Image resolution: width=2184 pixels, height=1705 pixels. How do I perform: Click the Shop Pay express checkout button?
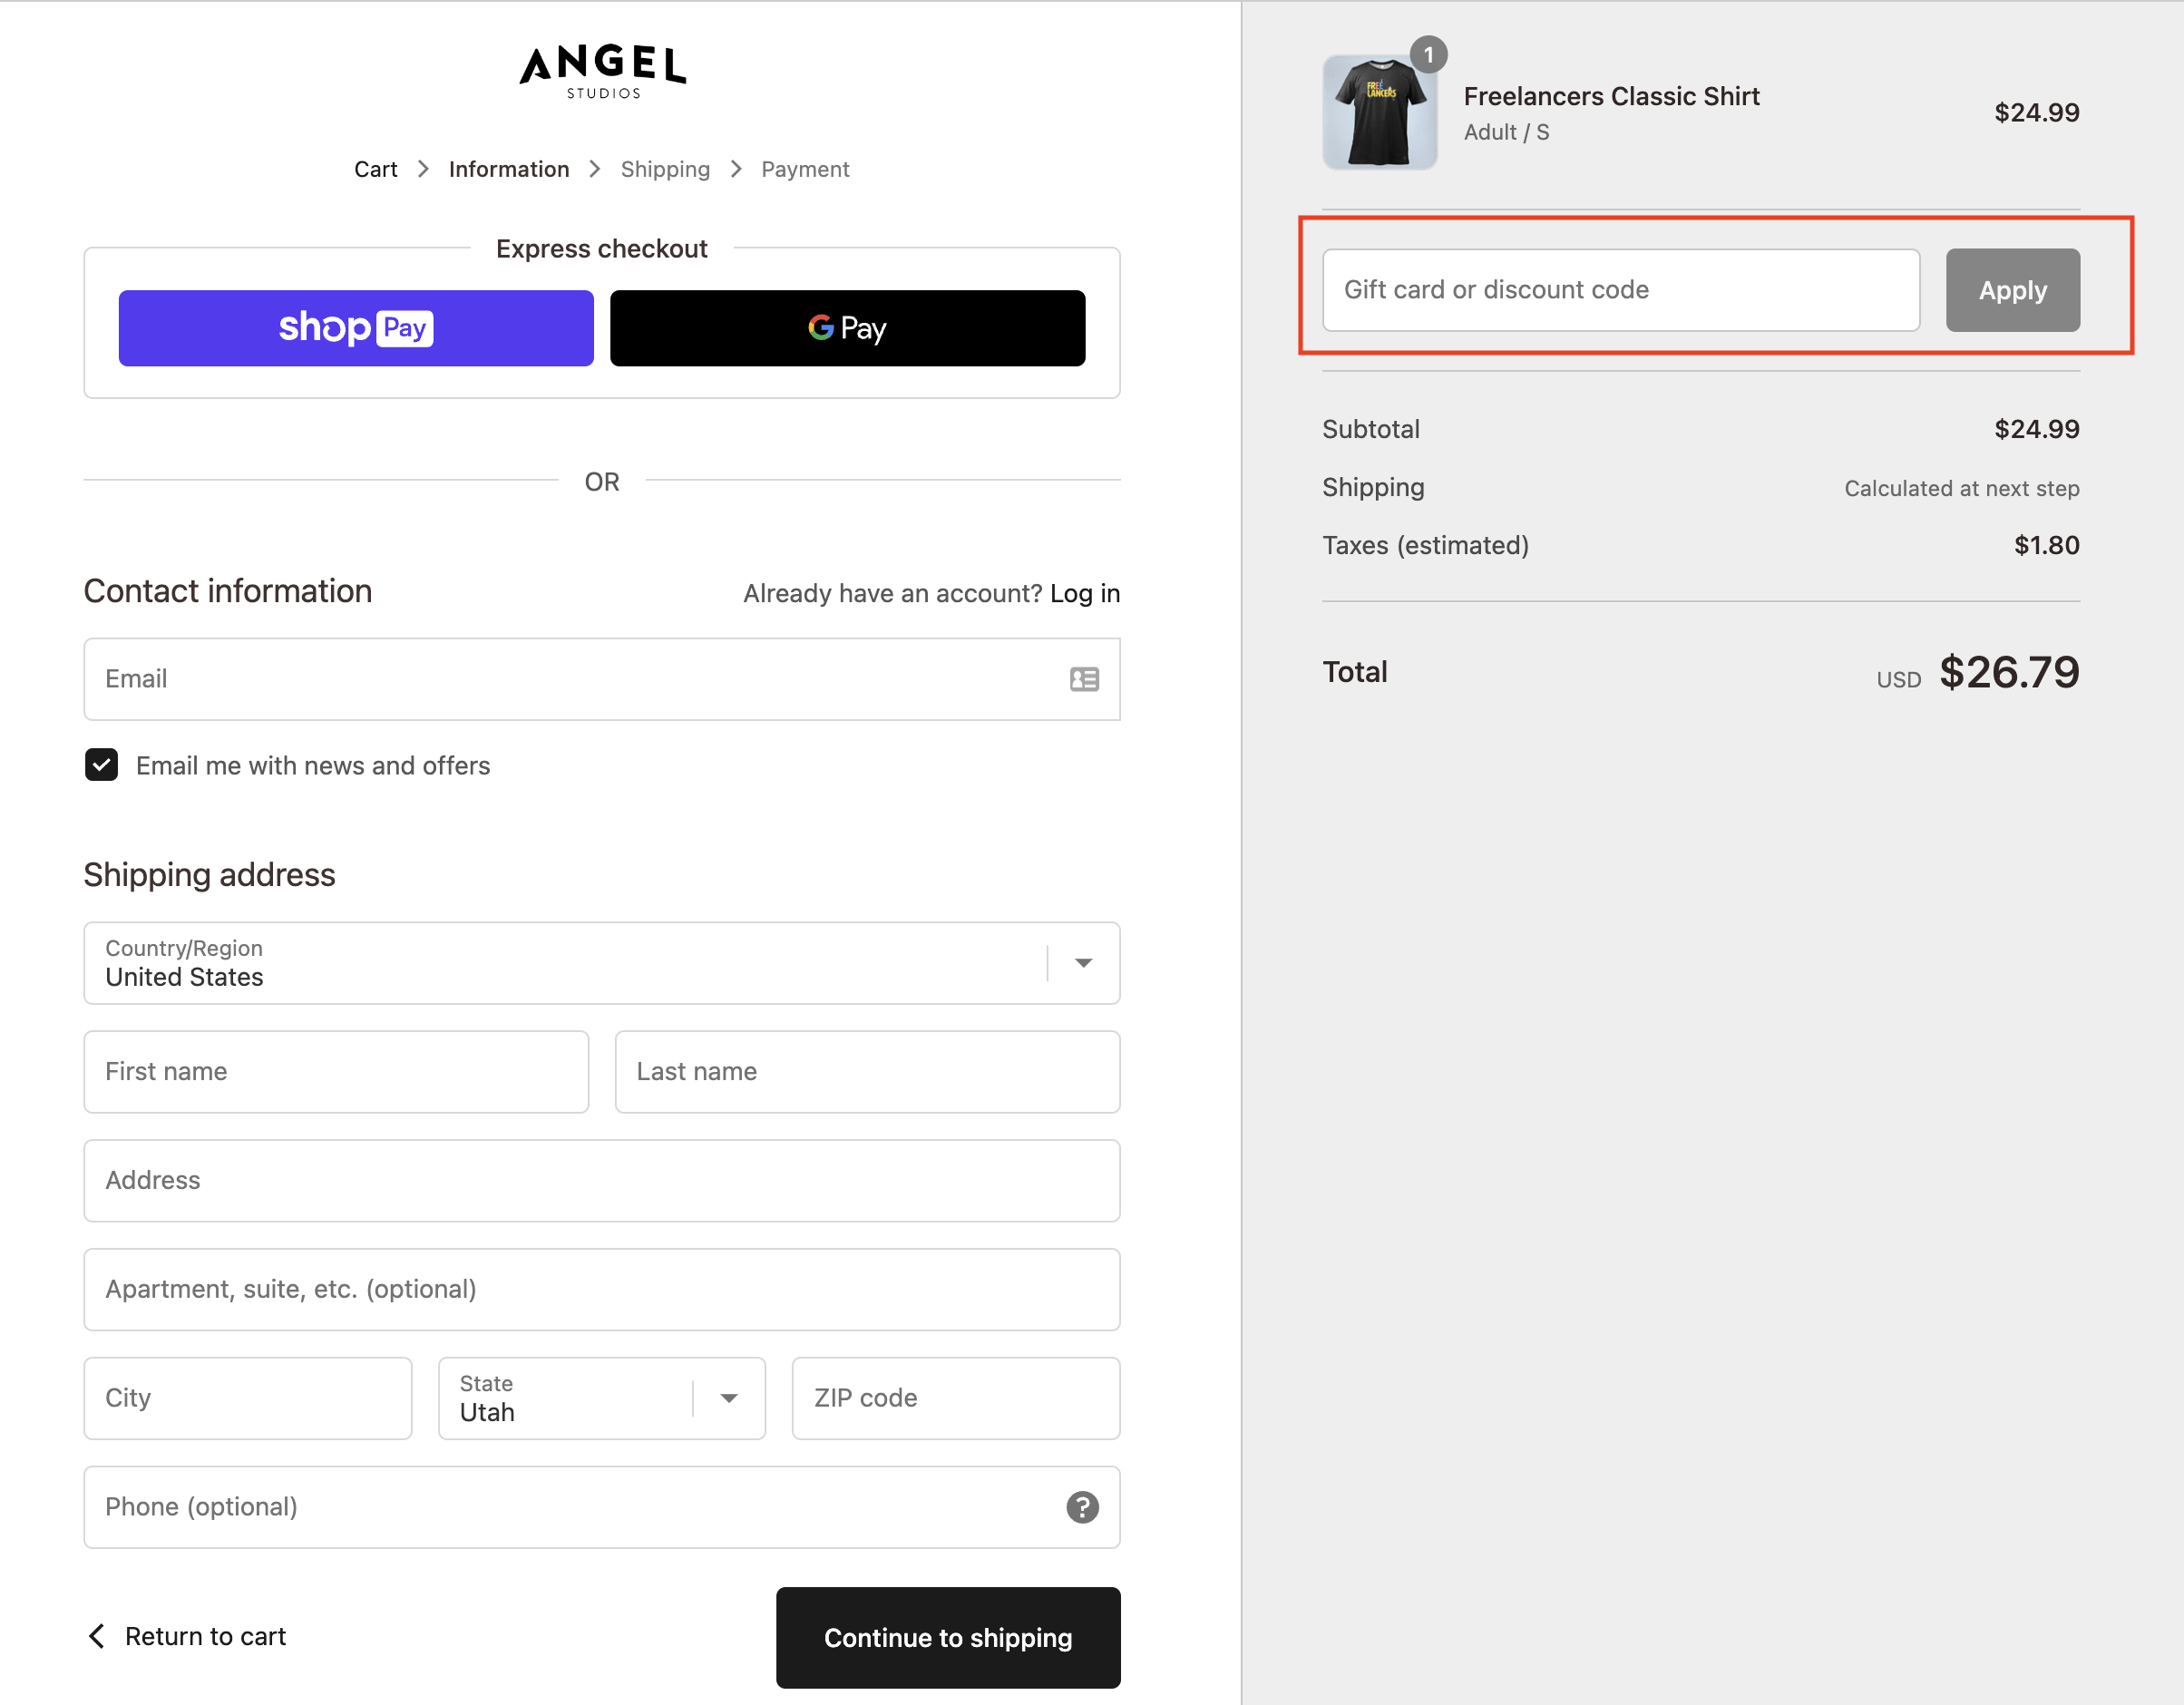353,326
